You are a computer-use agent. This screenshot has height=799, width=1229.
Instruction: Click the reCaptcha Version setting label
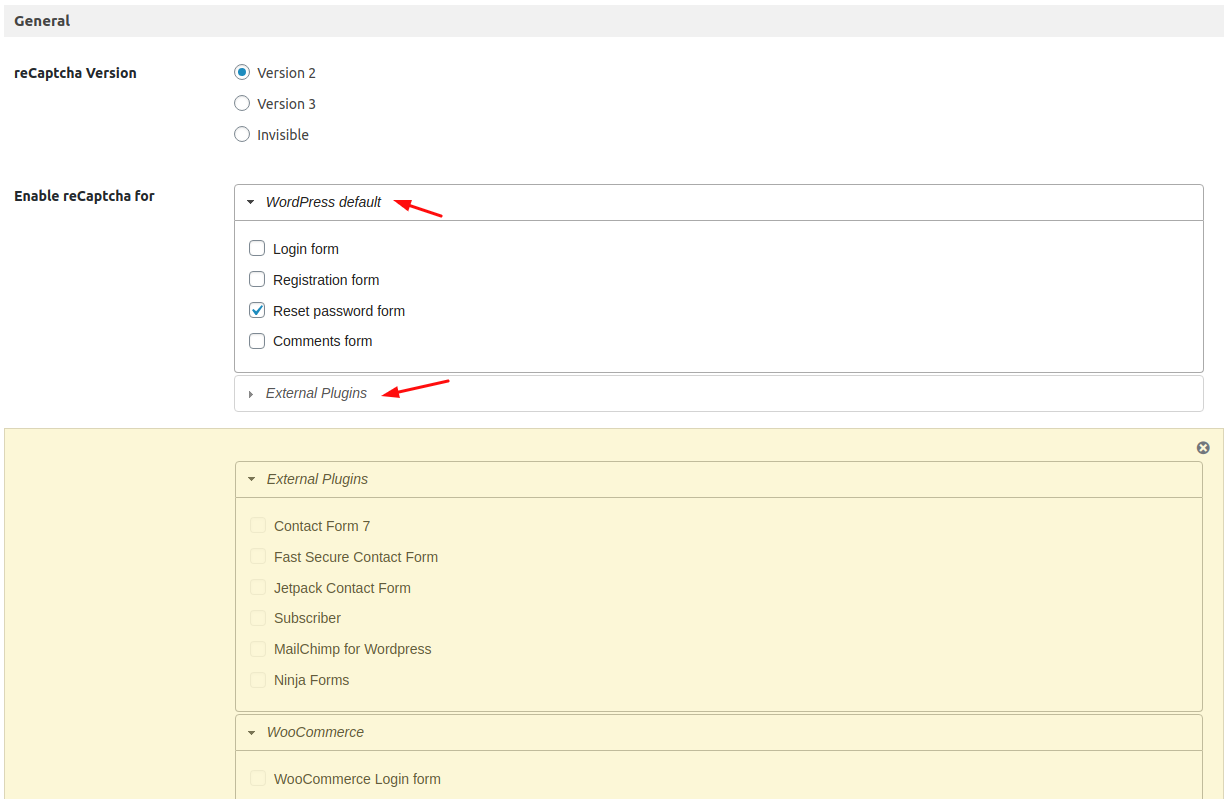click(x=75, y=73)
